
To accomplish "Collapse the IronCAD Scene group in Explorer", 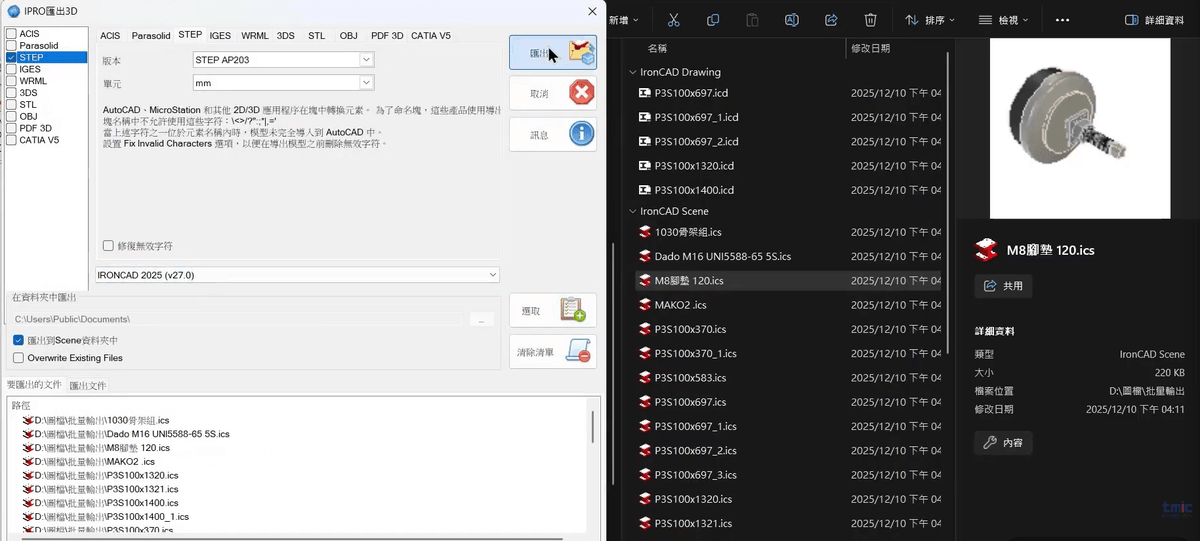I will coord(632,211).
